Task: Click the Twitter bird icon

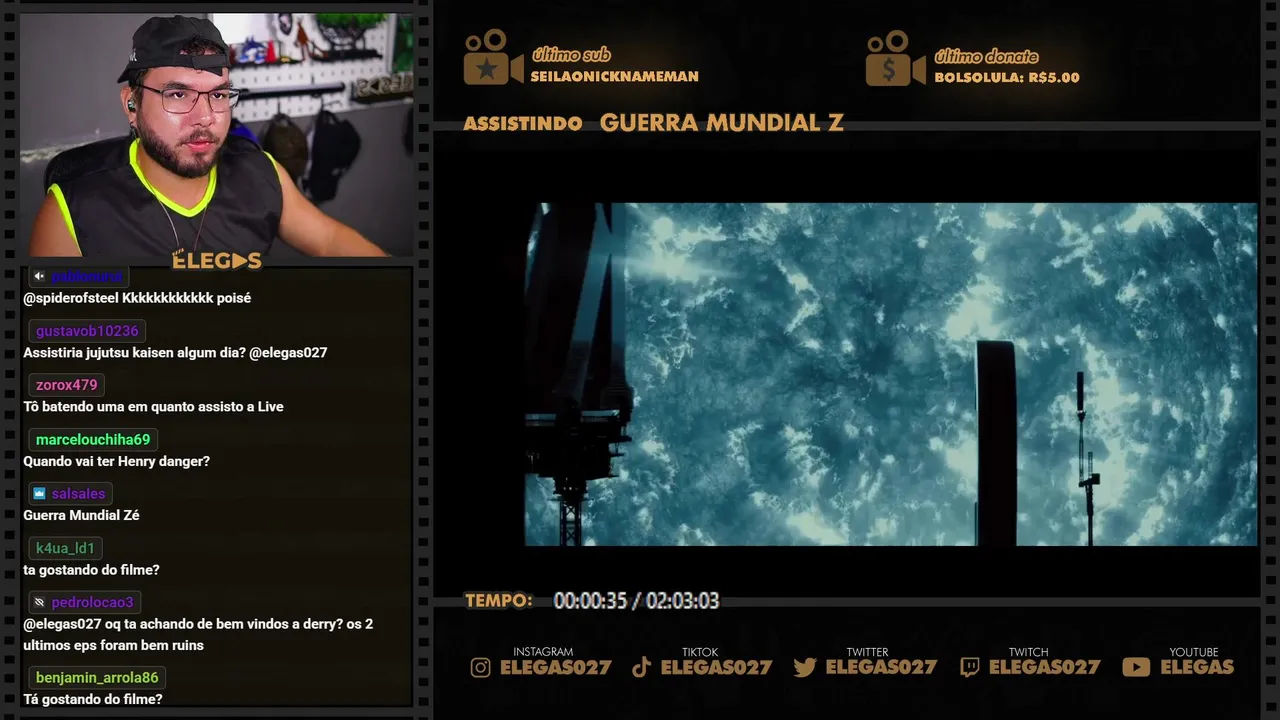Action: [x=805, y=667]
